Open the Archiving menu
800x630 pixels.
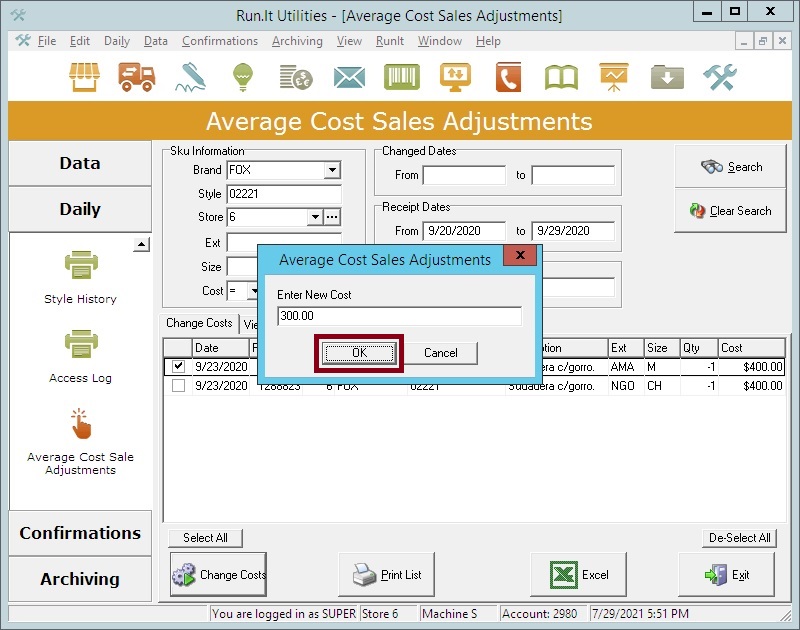click(x=297, y=41)
